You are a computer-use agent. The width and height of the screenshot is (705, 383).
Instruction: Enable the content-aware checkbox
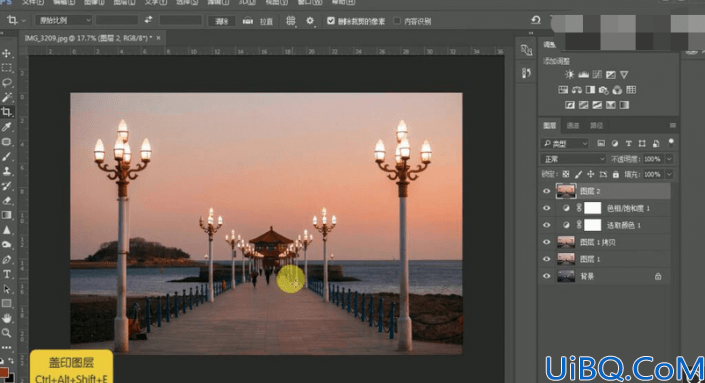(397, 21)
